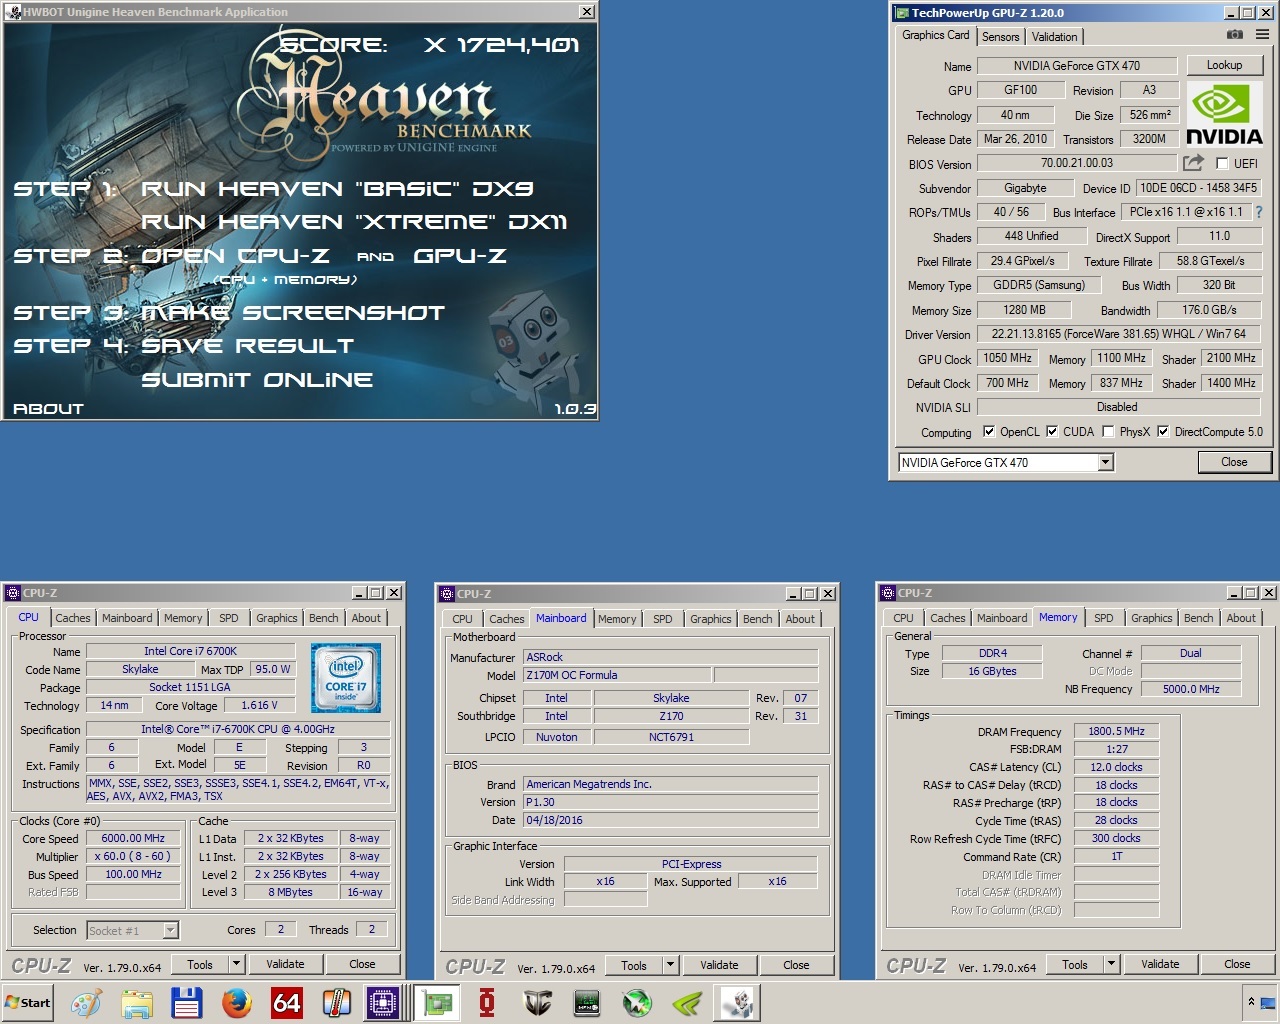The height and width of the screenshot is (1024, 1280).
Task: Switch to GPU-Z Sensors tab
Action: pos(1000,37)
